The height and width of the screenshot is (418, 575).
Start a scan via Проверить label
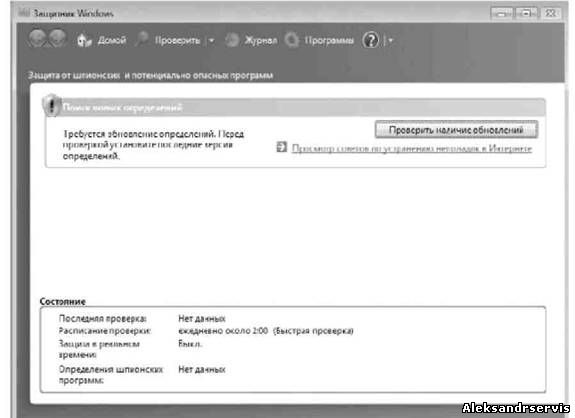click(x=177, y=40)
